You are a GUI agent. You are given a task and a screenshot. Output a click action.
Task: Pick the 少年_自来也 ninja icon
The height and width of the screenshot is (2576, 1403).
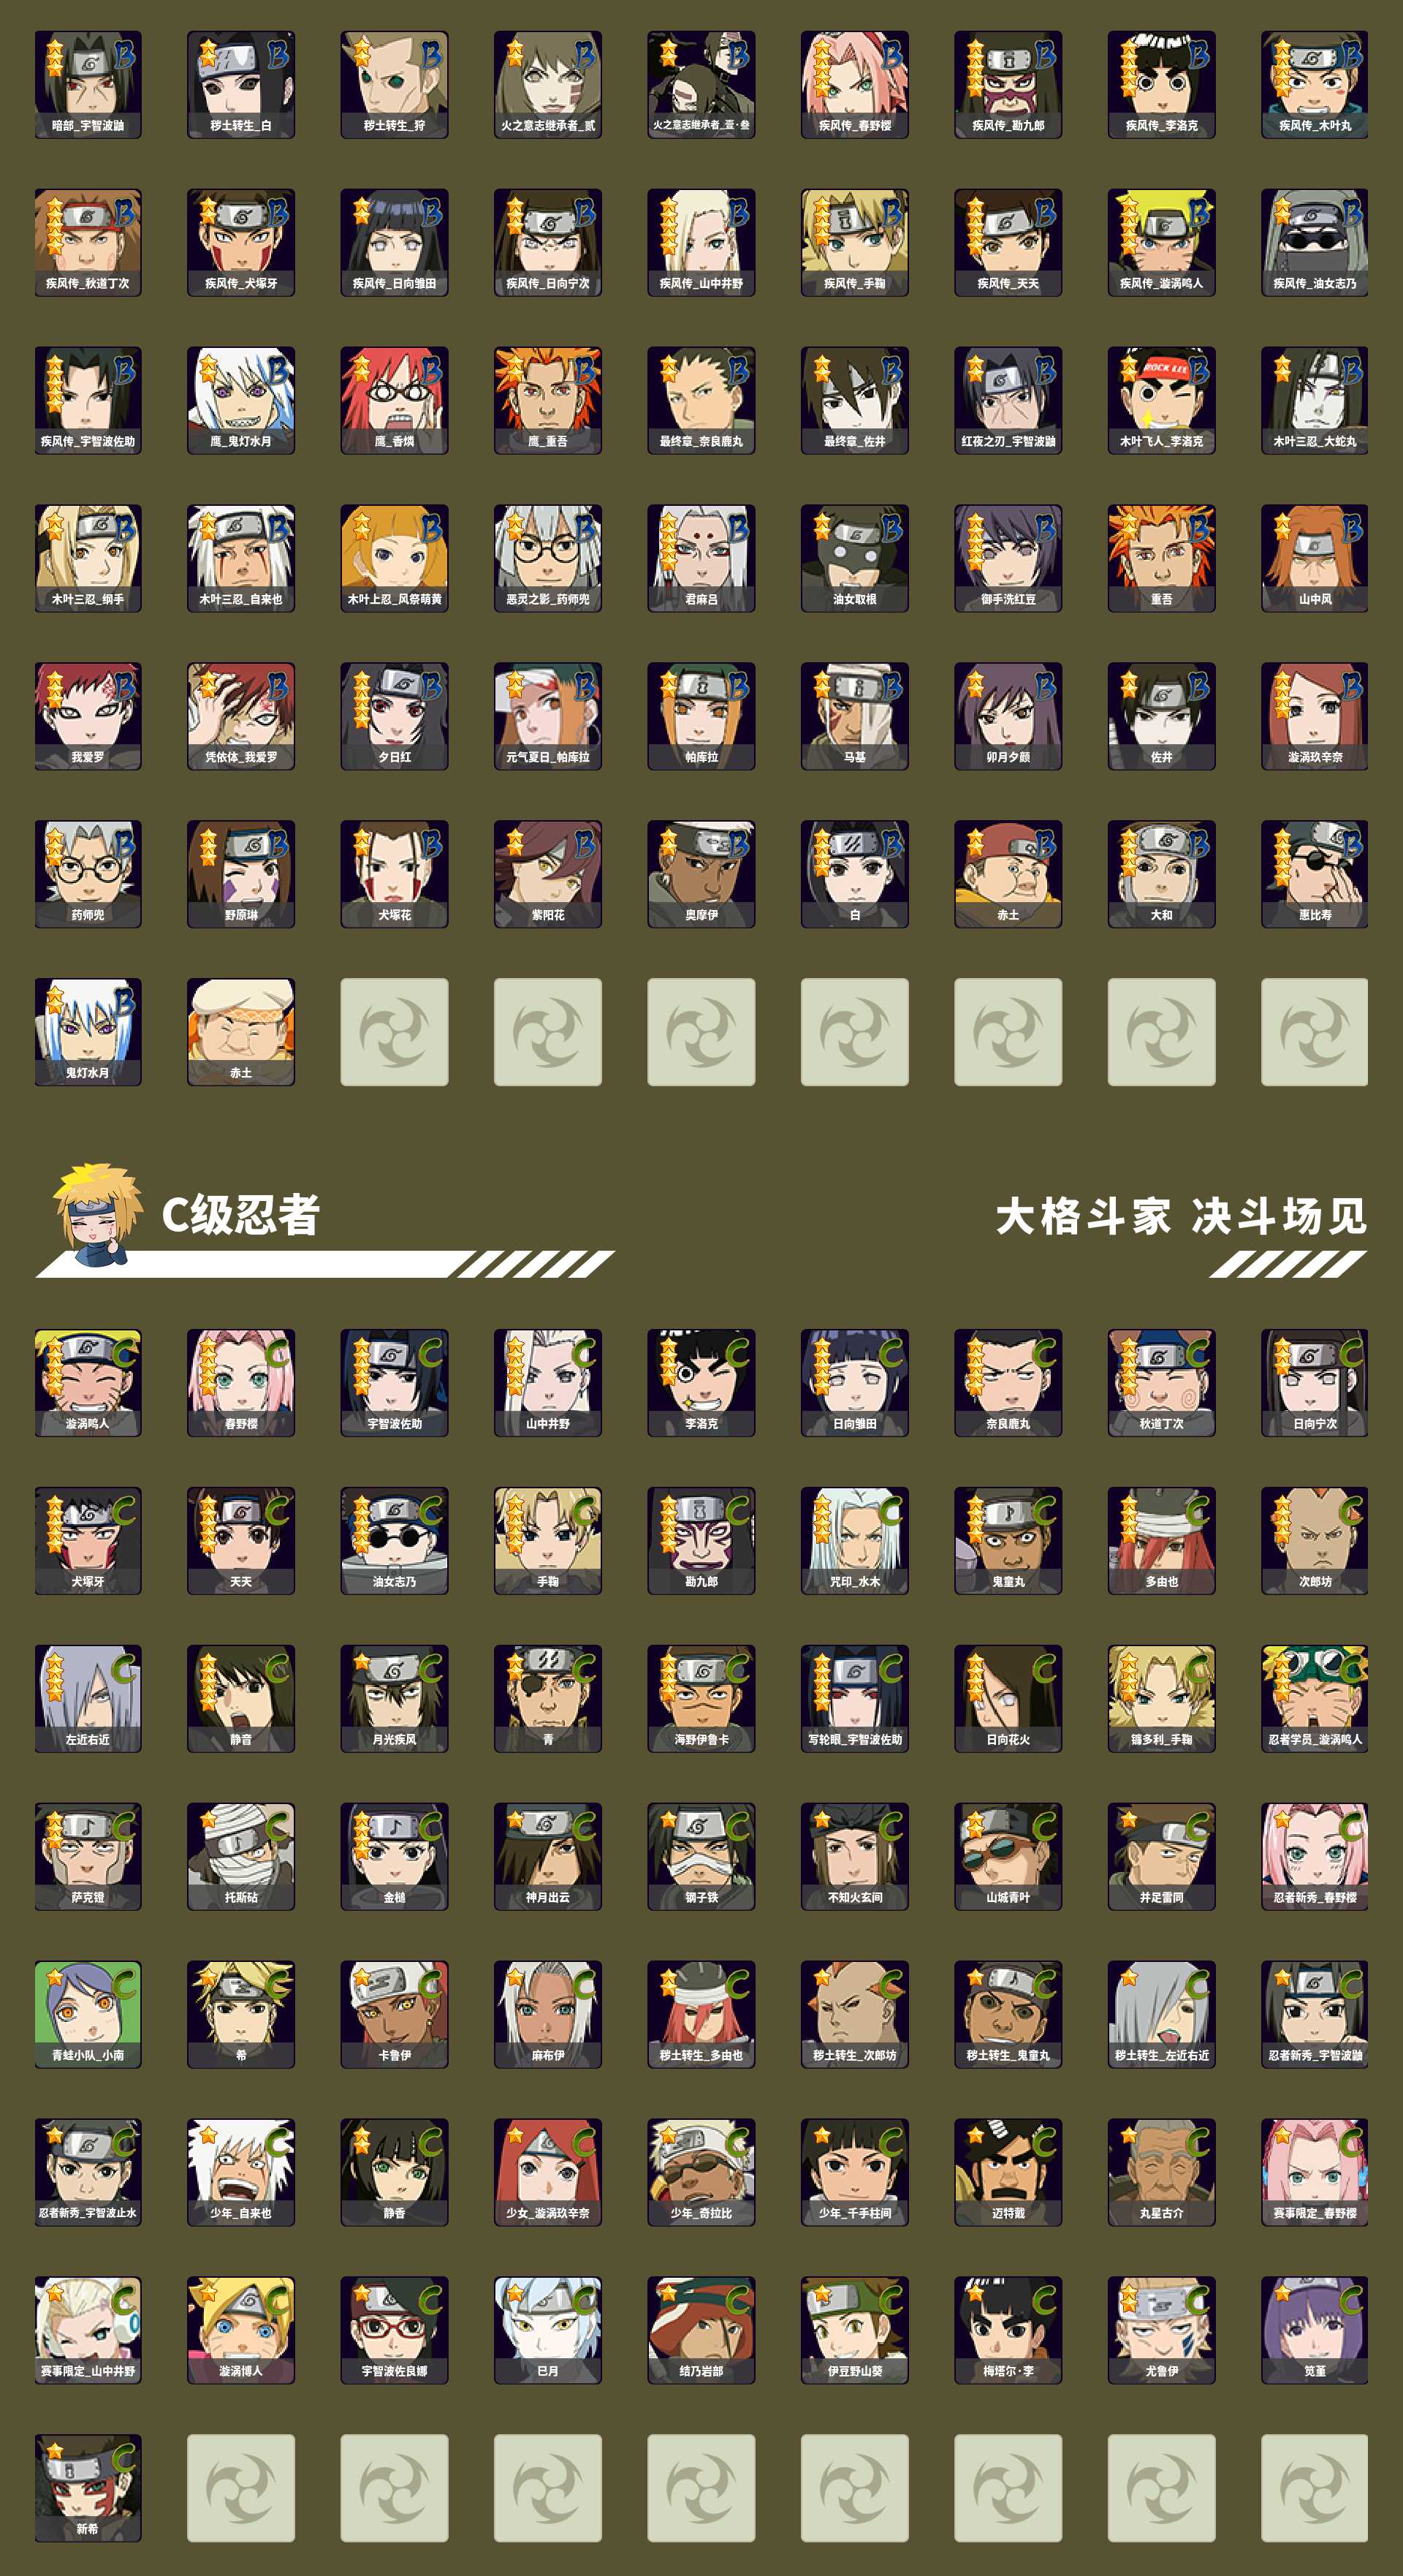(241, 2172)
